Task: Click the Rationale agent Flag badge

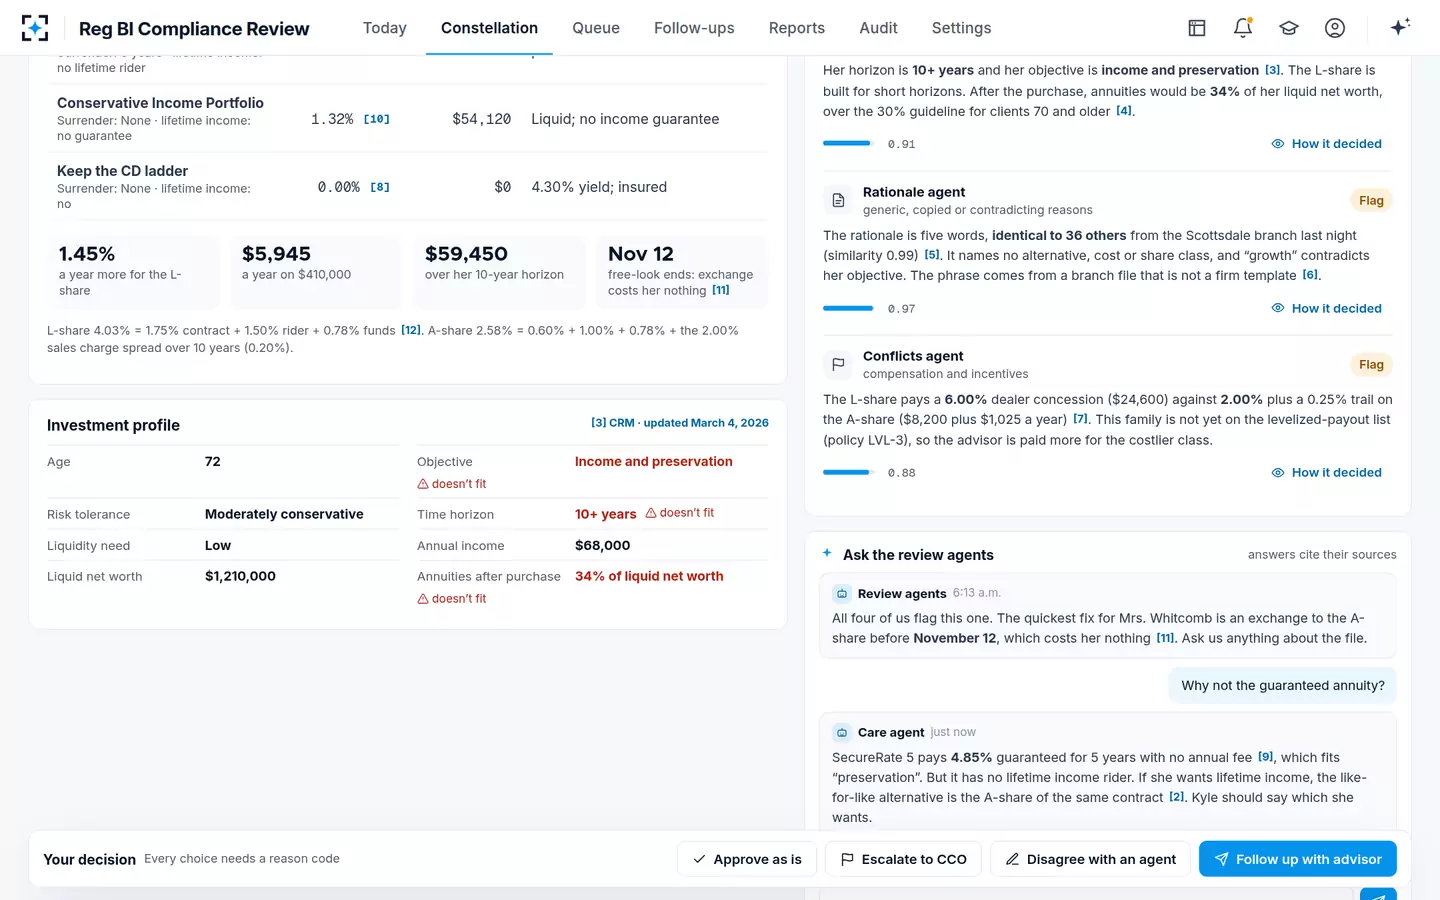Action: click(1371, 201)
